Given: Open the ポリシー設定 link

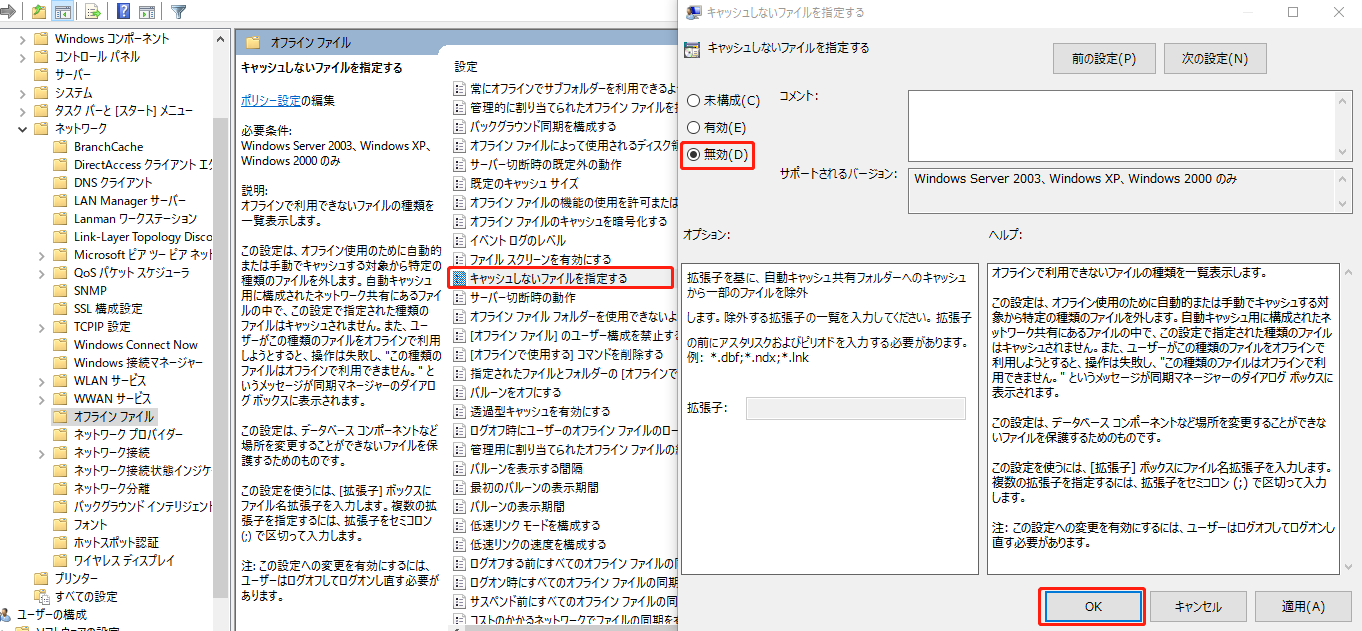Looking at the screenshot, I should point(271,100).
